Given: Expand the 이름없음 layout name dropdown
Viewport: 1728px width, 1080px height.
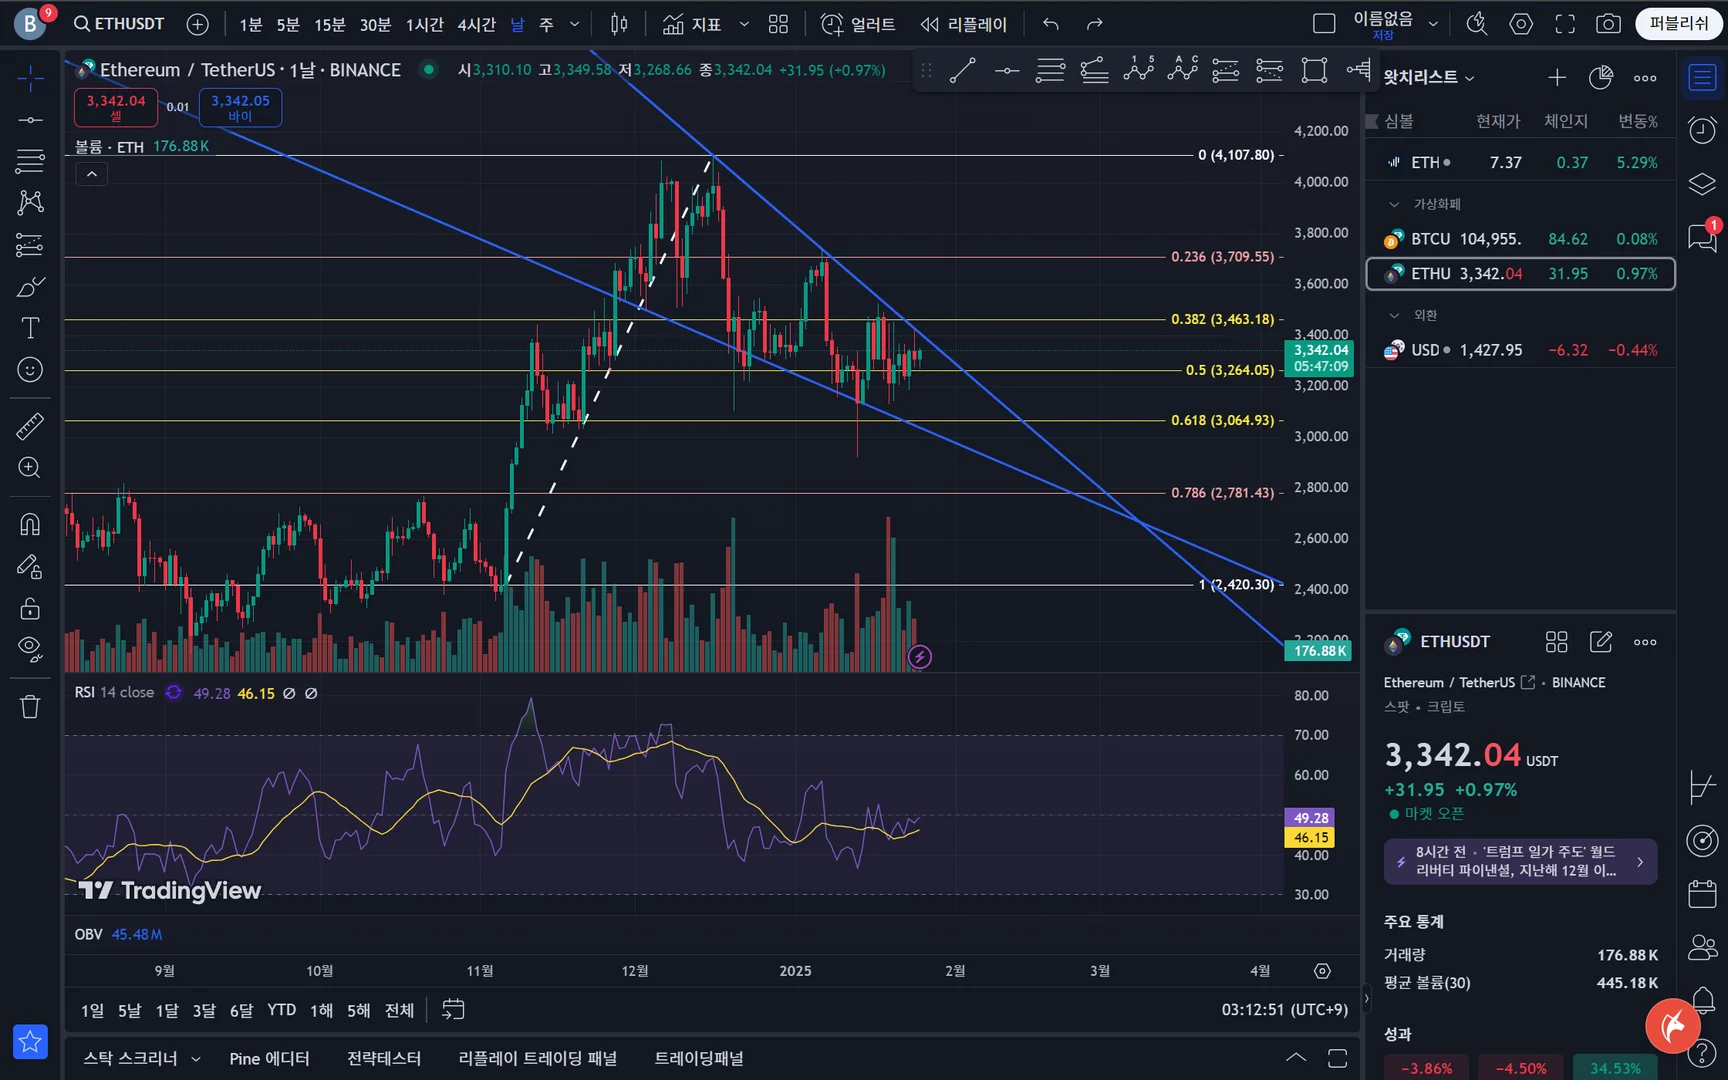Looking at the screenshot, I should tap(1433, 24).
